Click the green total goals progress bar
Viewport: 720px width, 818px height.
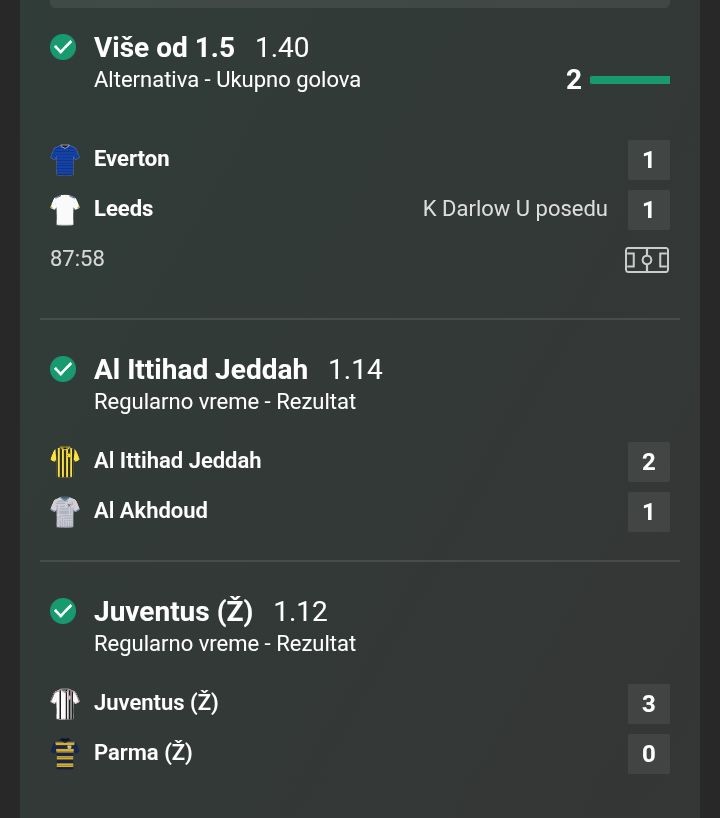(629, 80)
